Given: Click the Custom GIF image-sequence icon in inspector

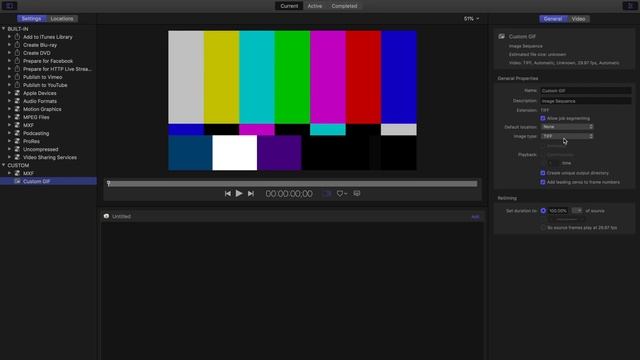Looking at the screenshot, I should coord(502,36).
